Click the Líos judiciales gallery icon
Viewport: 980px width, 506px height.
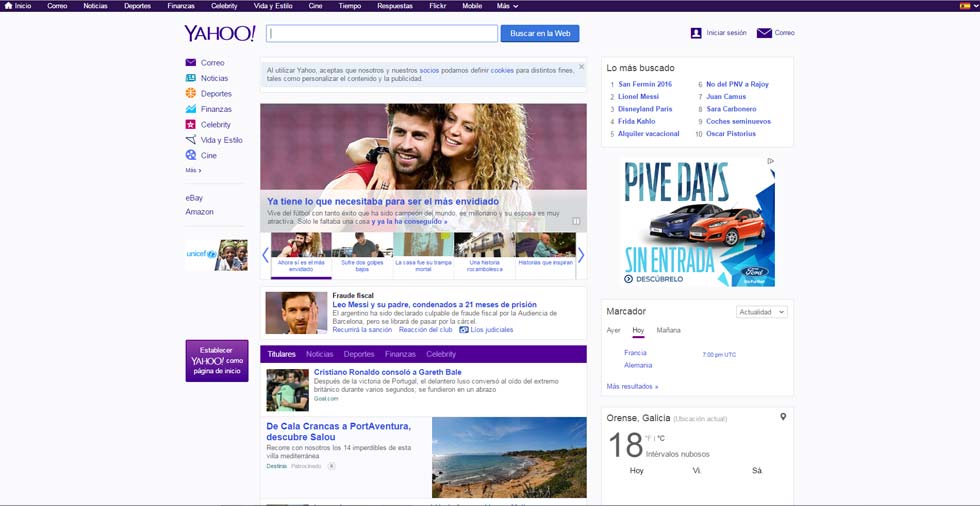(464, 330)
